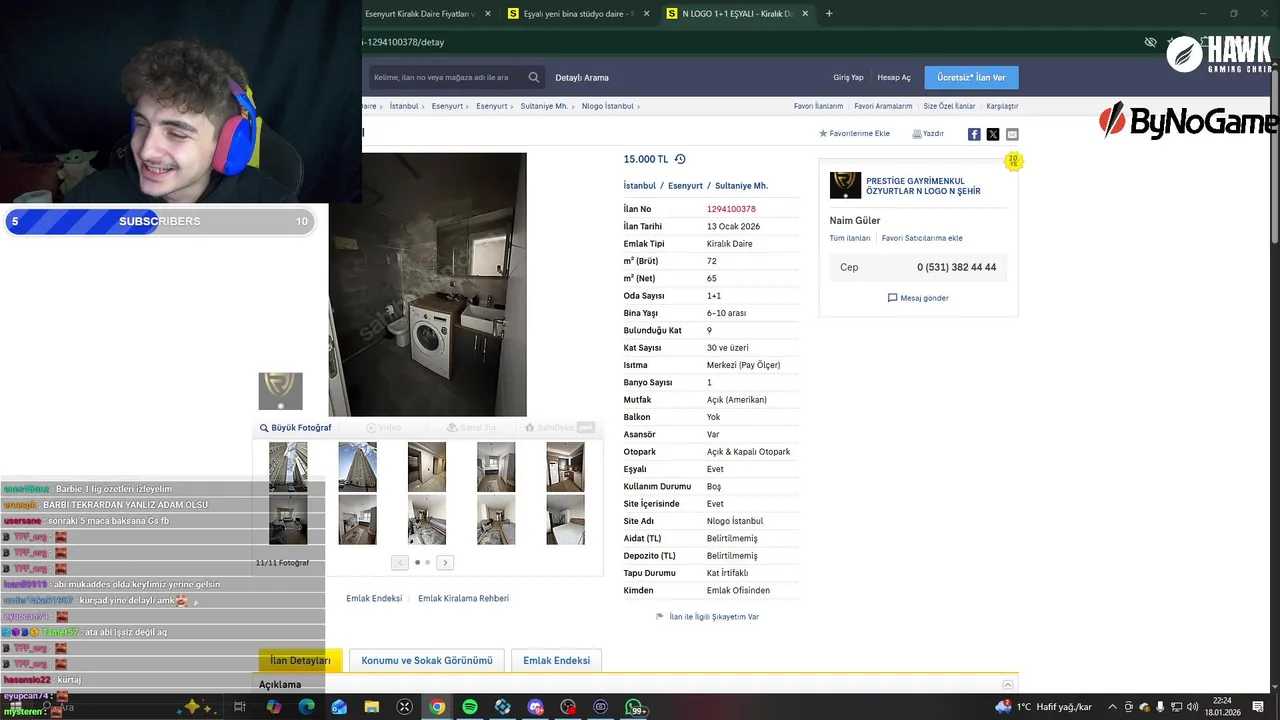Open File Explorer from the taskbar
This screenshot has width=1280, height=720.
click(372, 707)
